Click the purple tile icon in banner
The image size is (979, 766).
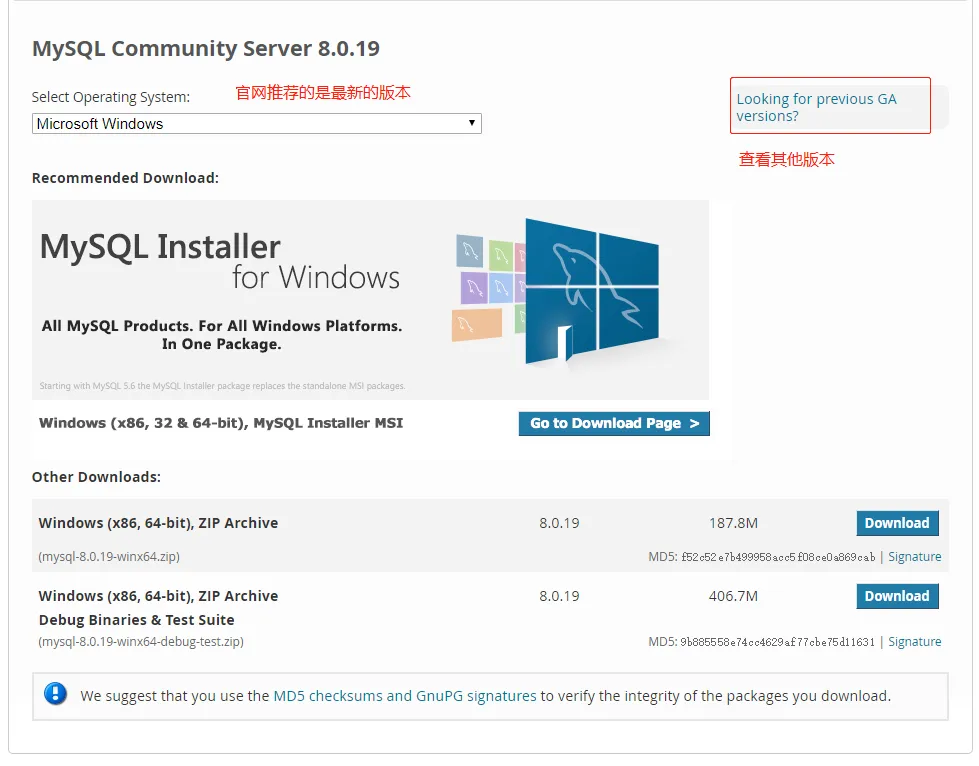474,287
